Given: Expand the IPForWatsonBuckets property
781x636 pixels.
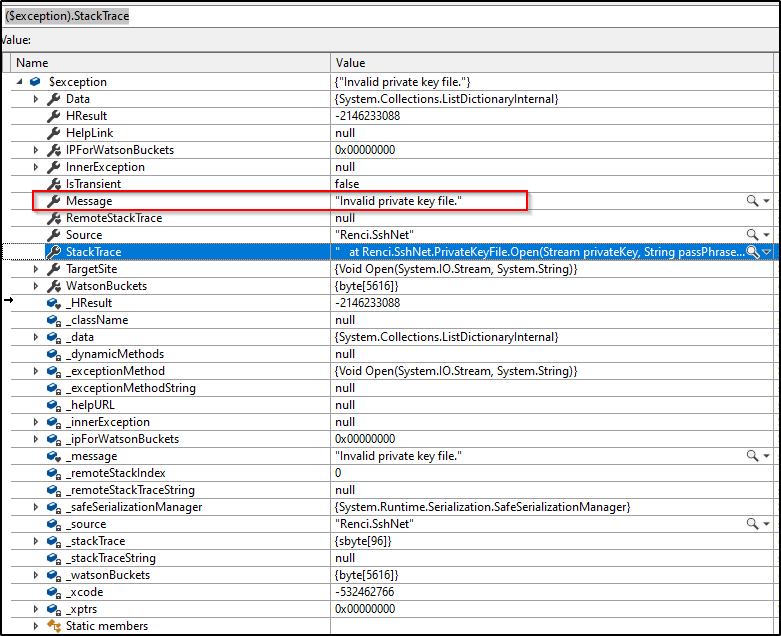Looking at the screenshot, I should [36, 150].
